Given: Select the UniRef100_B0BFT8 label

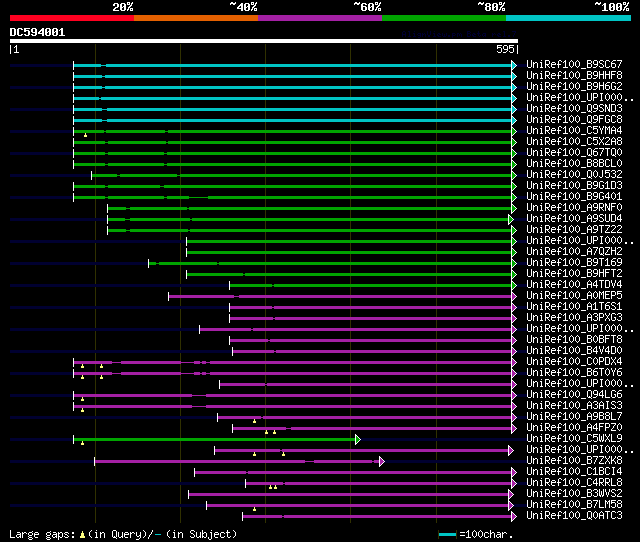Looking at the screenshot, I should point(574,340).
